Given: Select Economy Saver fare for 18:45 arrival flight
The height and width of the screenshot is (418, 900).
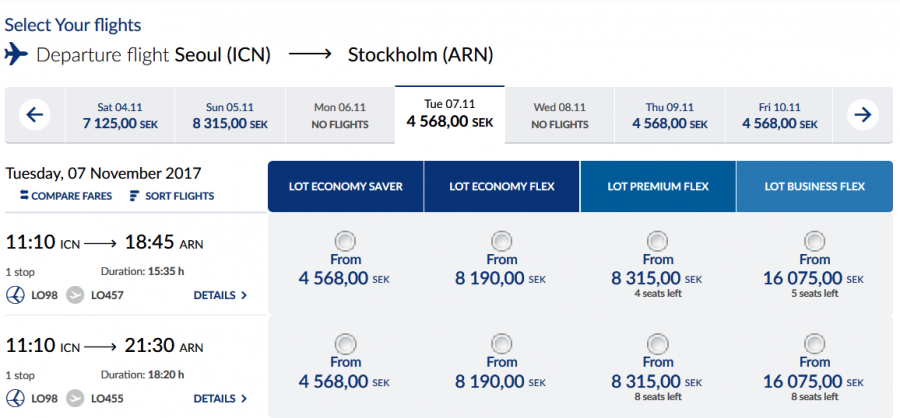Looking at the screenshot, I should [x=345, y=241].
